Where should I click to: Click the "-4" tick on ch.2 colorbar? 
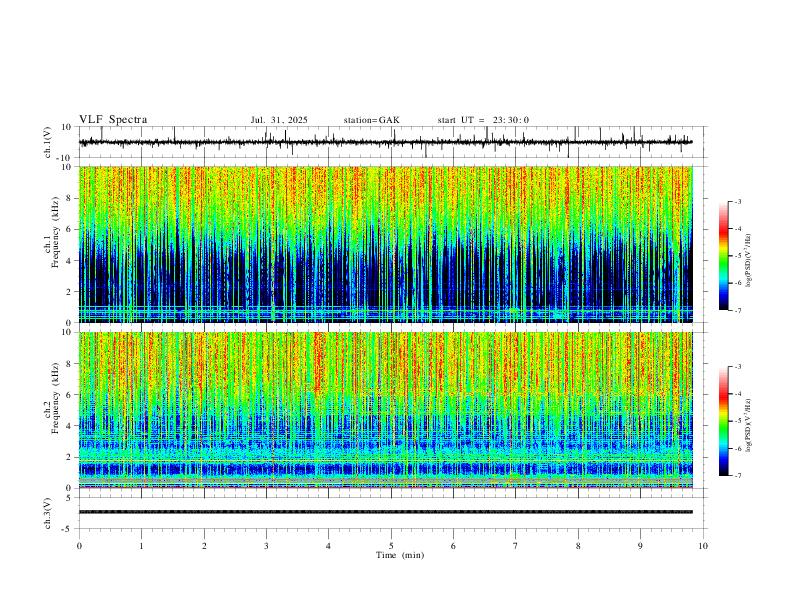click(738, 394)
